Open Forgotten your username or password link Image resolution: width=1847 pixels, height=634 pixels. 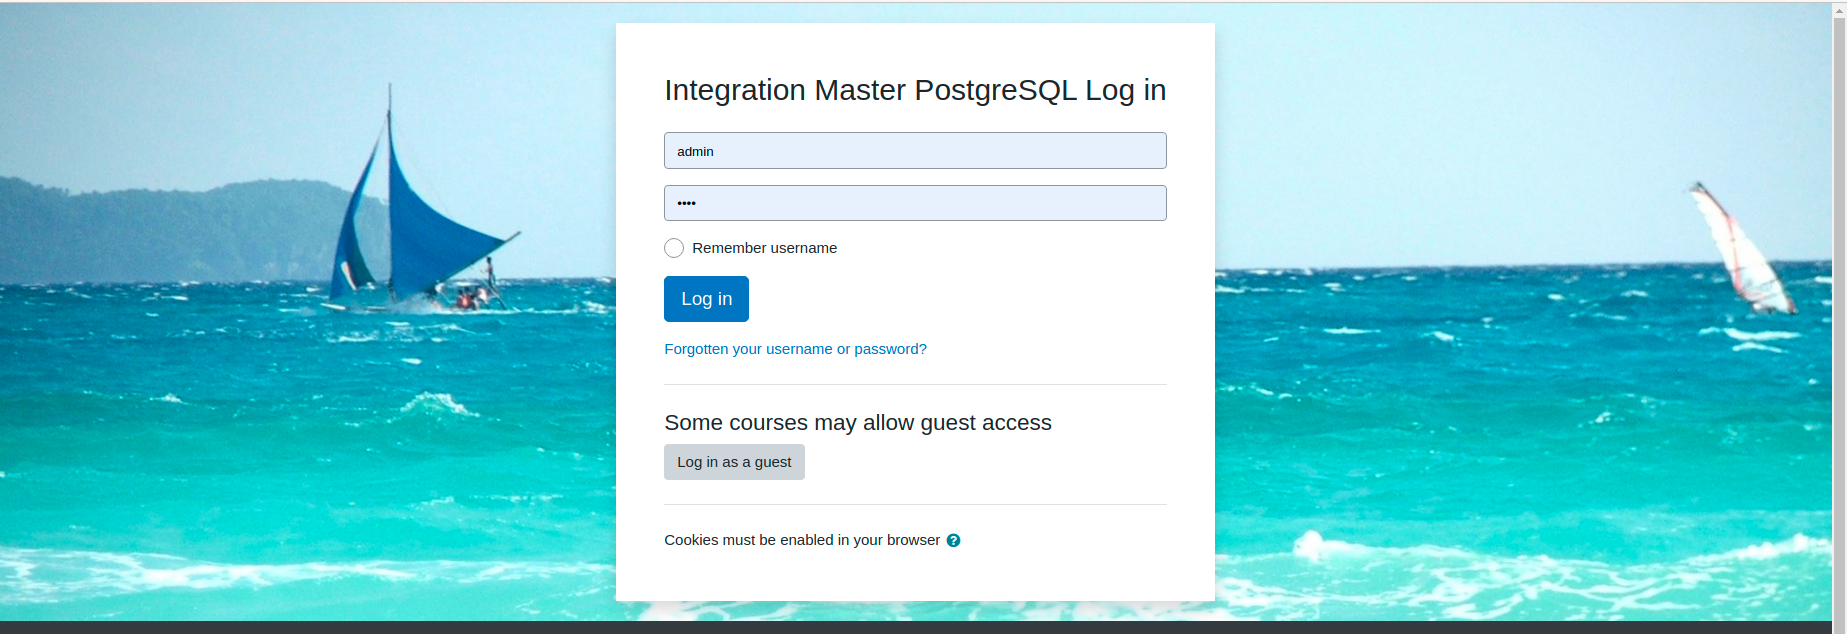point(795,349)
